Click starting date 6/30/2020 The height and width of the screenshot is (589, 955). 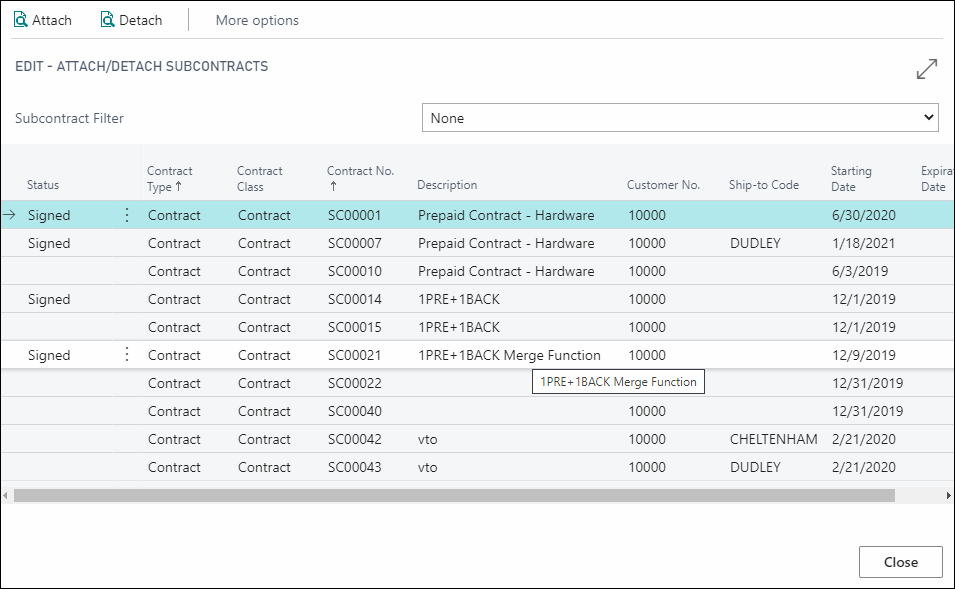[864, 215]
